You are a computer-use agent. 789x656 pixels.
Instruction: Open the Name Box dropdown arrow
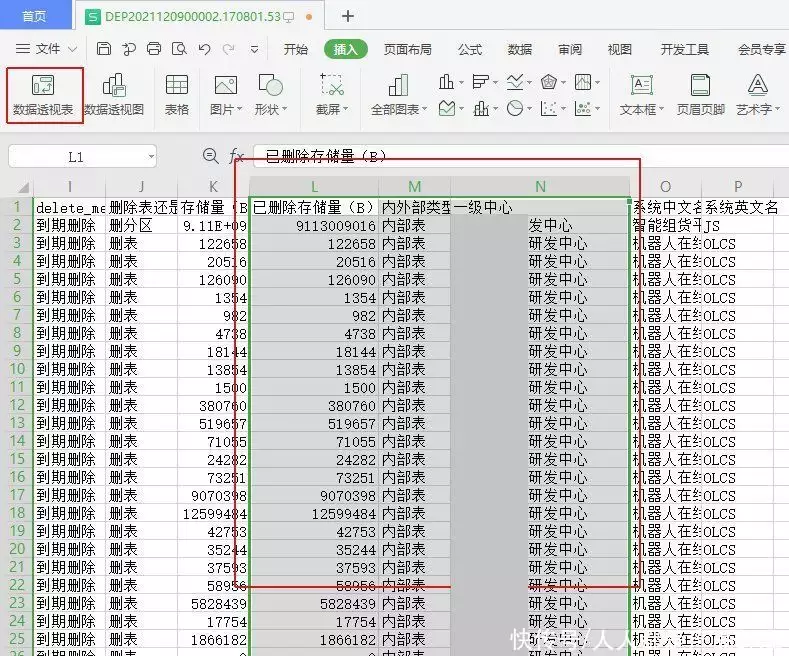point(150,157)
